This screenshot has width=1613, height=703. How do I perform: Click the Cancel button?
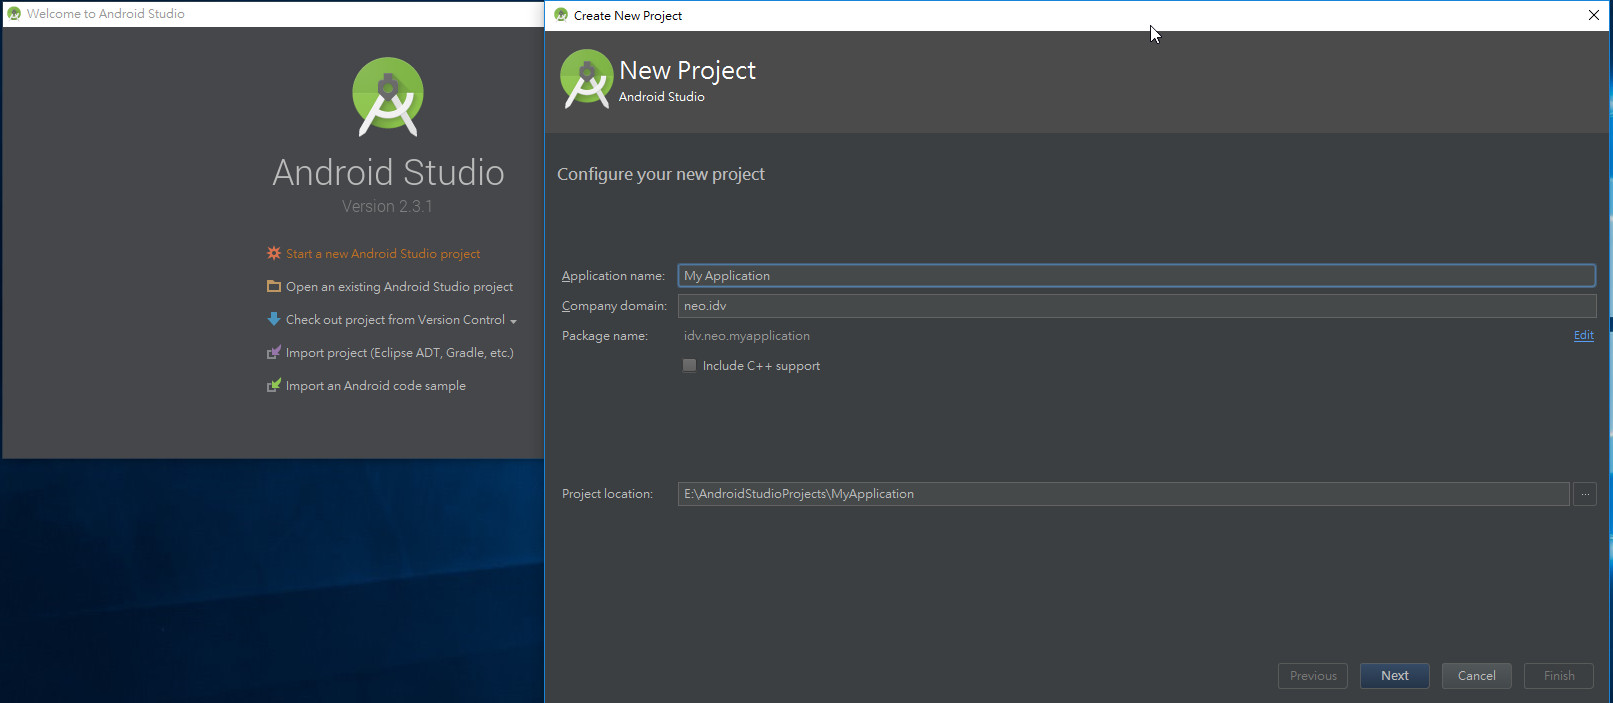(1477, 676)
